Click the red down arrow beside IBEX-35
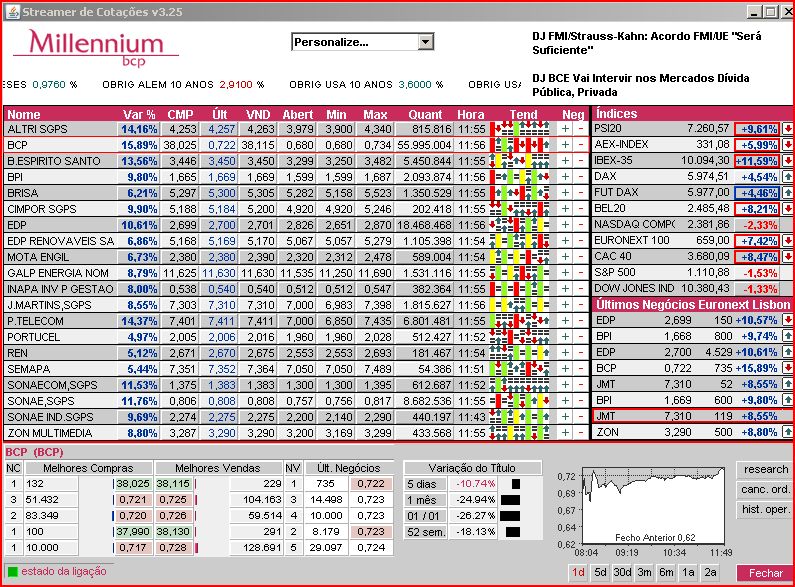The height and width of the screenshot is (587, 795). [787, 161]
